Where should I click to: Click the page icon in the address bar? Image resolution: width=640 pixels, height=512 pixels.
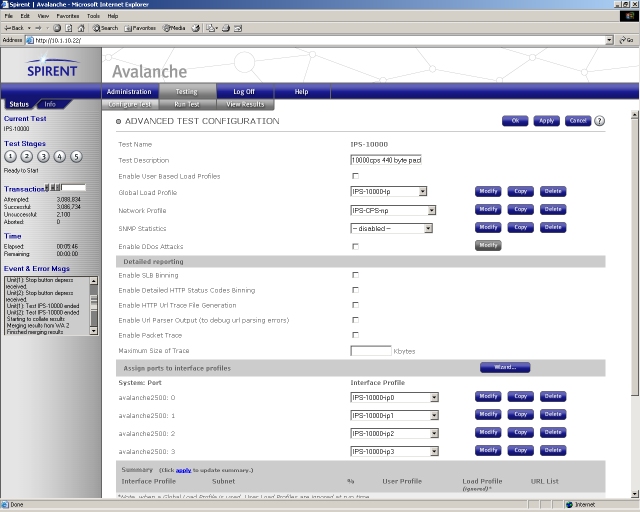click(x=29, y=40)
